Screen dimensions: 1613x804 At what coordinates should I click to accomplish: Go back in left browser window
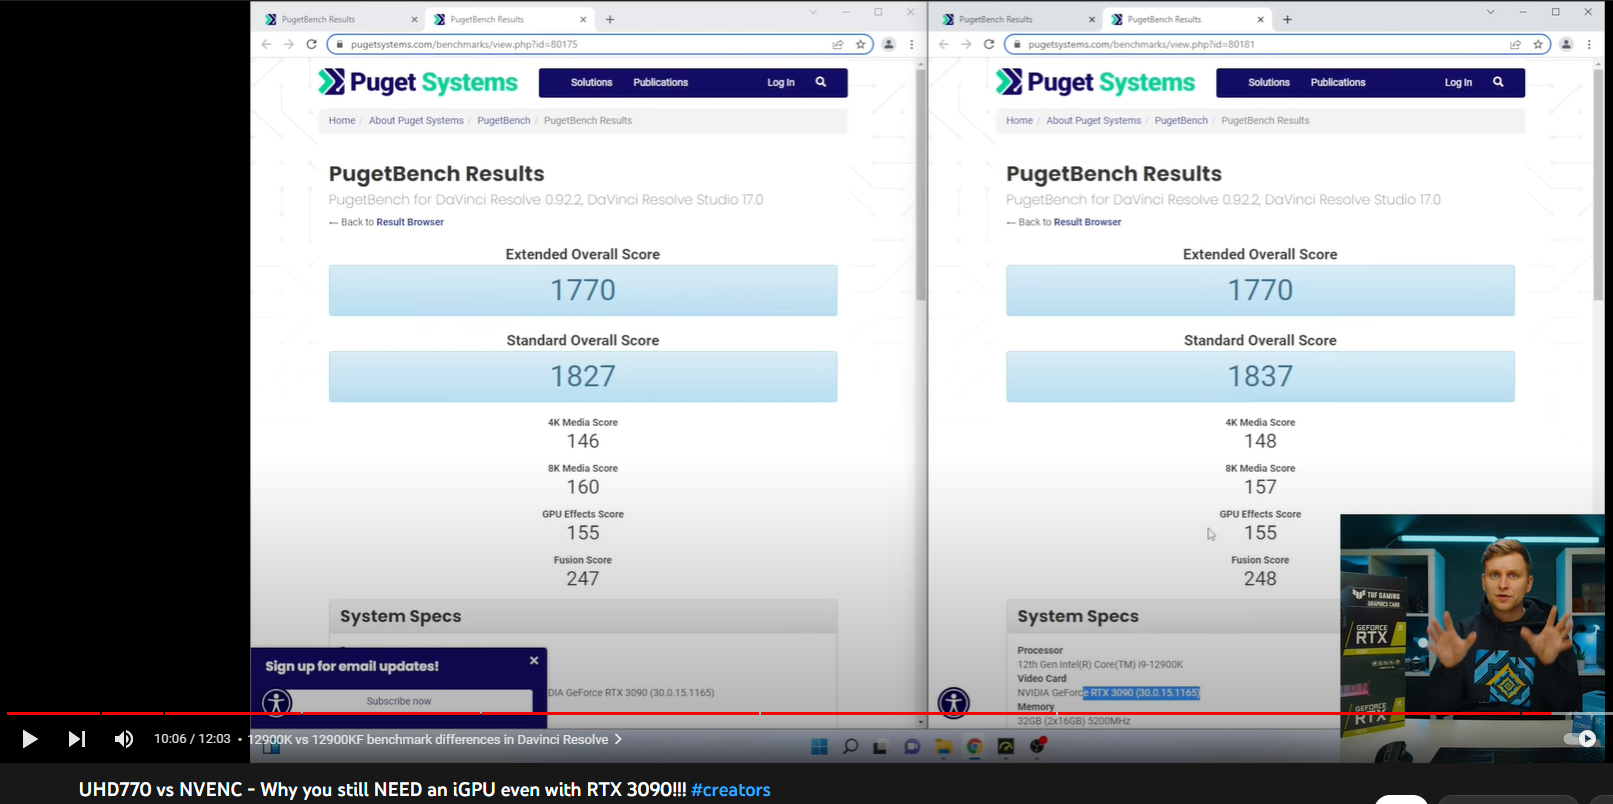point(266,44)
